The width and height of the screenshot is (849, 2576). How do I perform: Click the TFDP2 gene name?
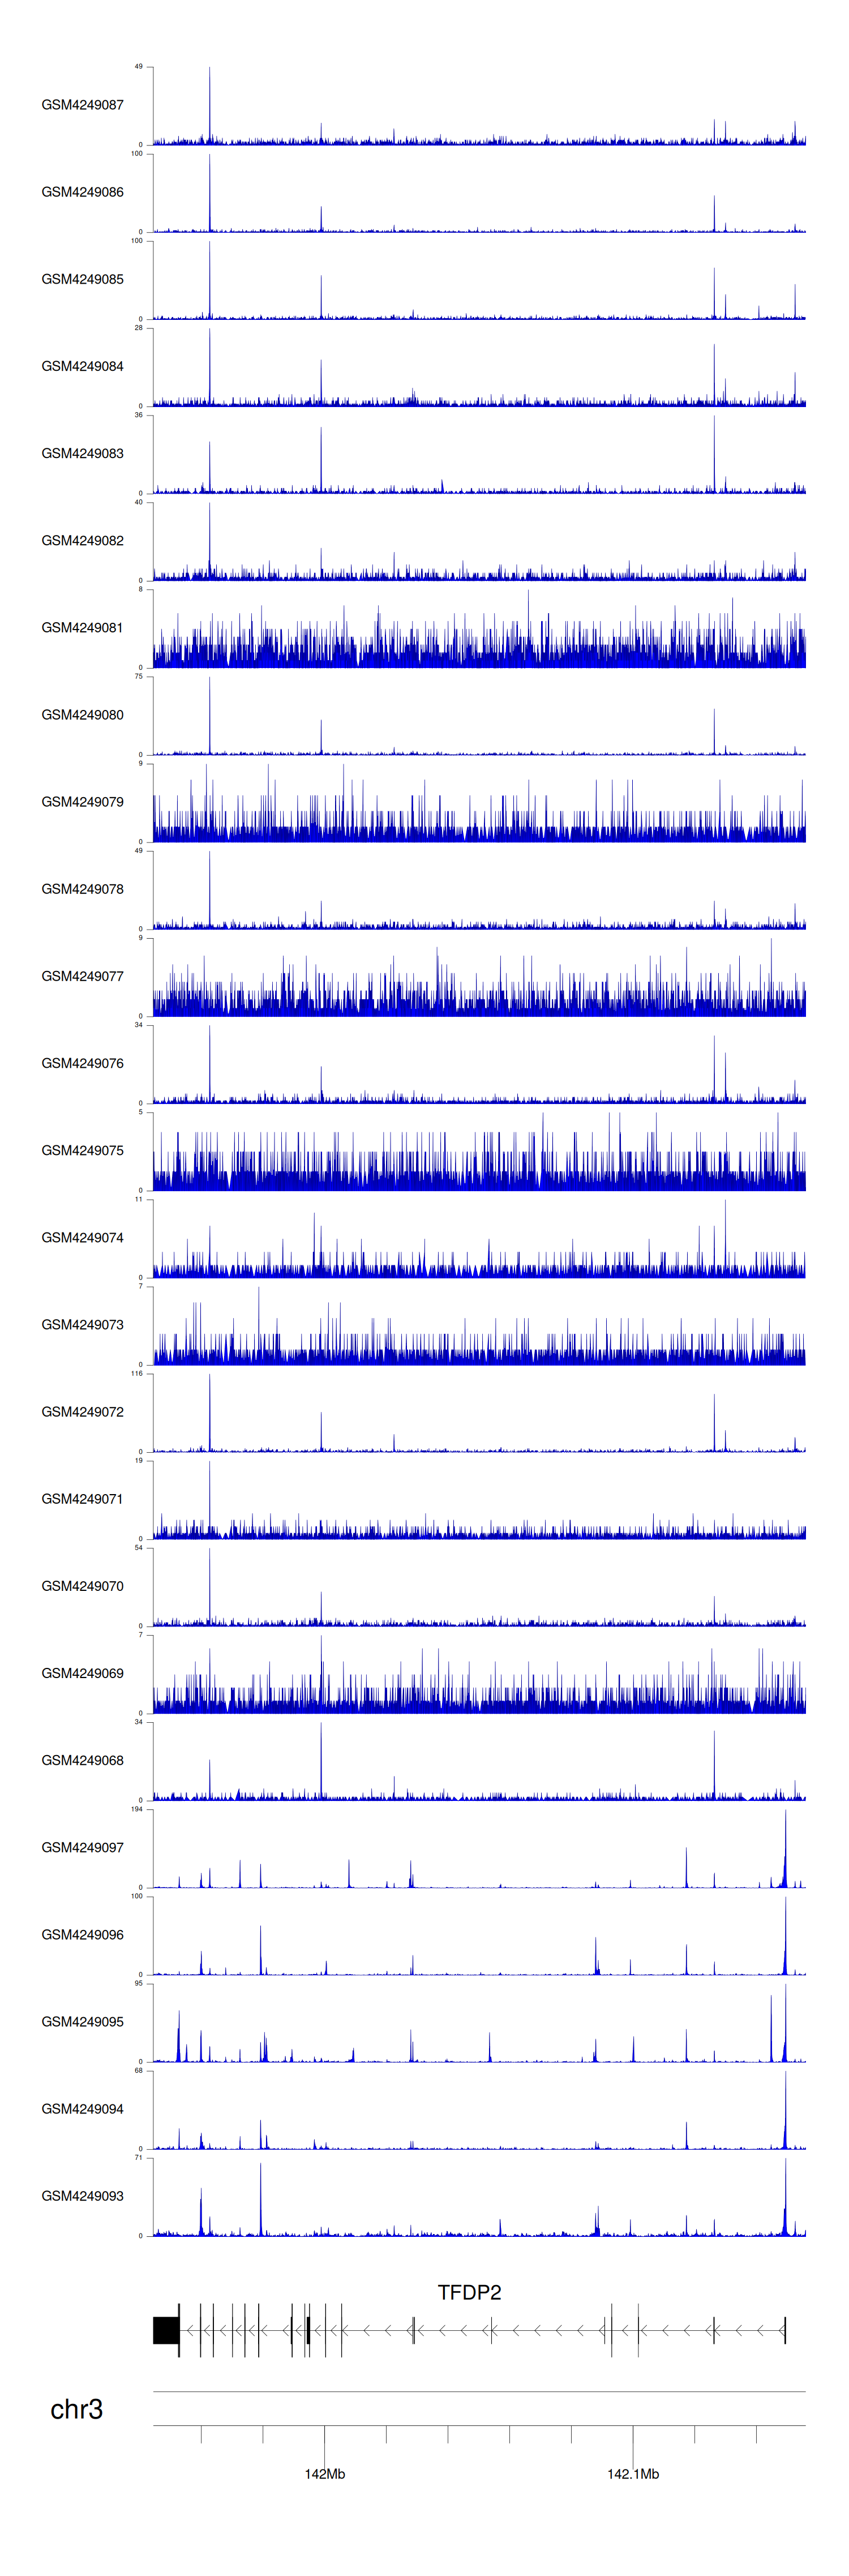coord(469,2292)
